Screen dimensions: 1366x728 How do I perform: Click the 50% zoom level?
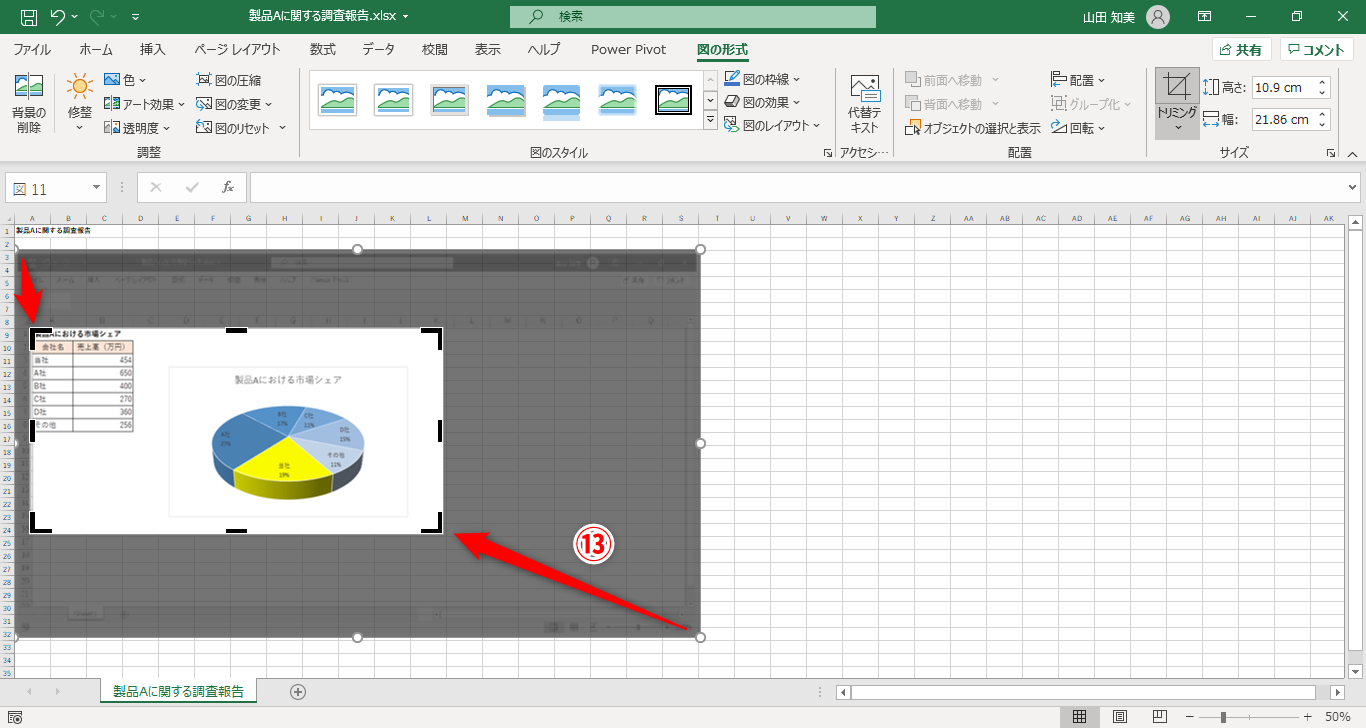click(1338, 717)
